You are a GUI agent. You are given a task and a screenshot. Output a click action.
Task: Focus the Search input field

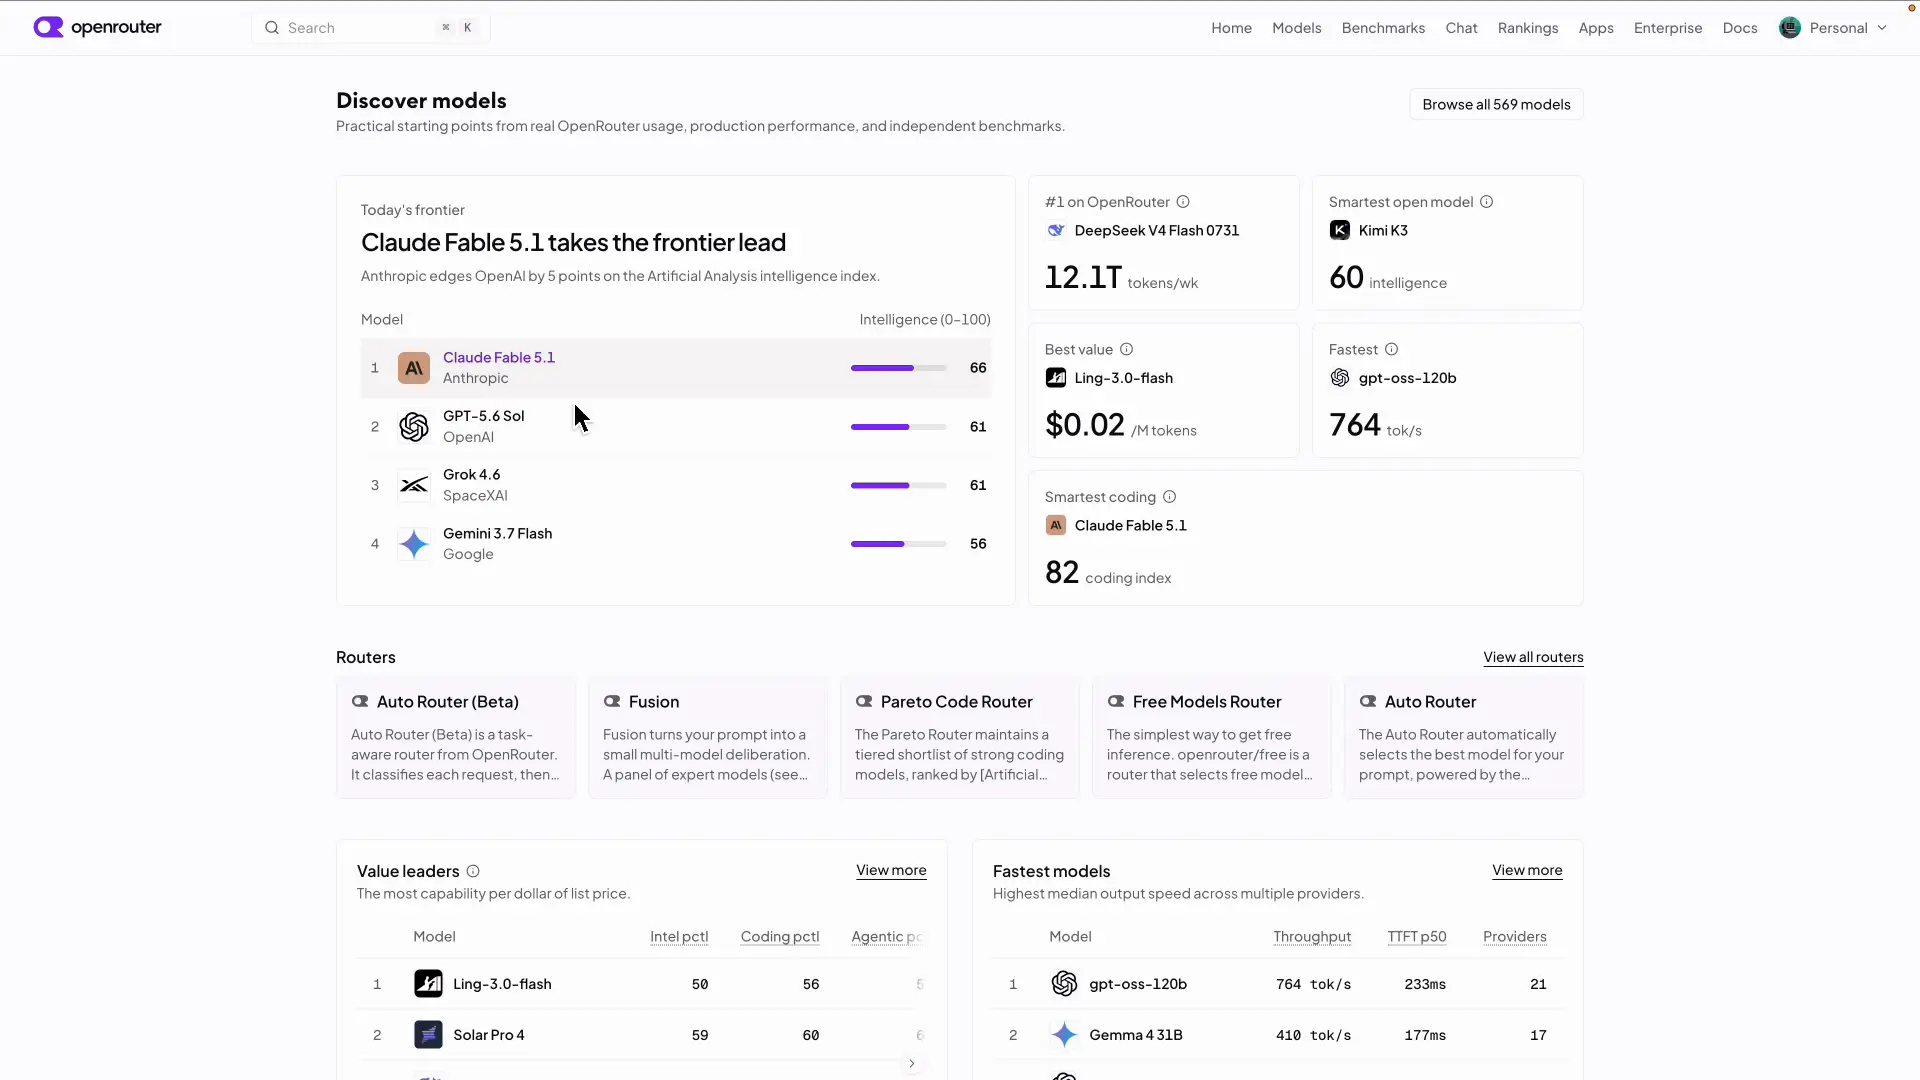[x=371, y=28]
